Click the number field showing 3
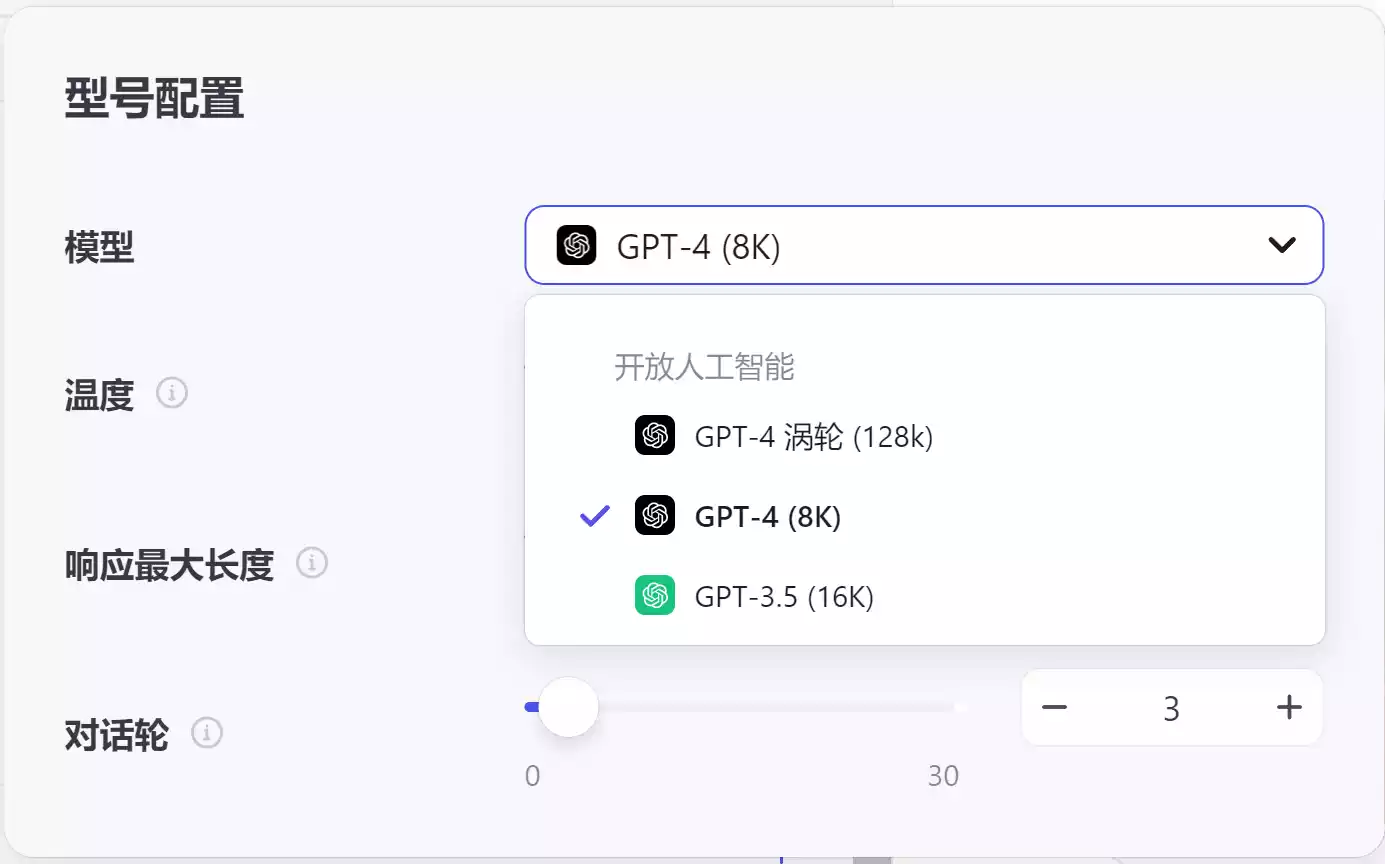Viewport: 1385px width, 864px height. tap(1171, 708)
